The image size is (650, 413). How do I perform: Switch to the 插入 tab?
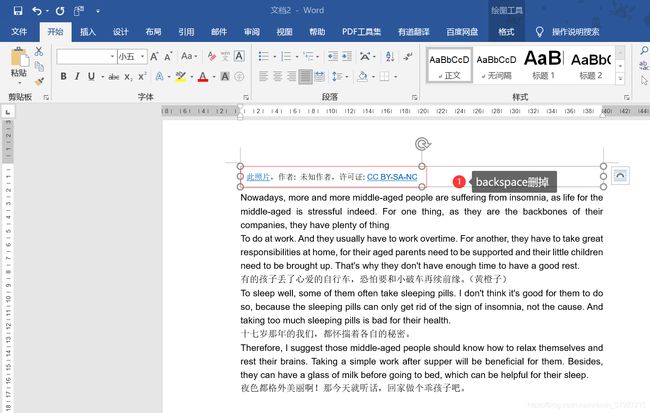[88, 32]
